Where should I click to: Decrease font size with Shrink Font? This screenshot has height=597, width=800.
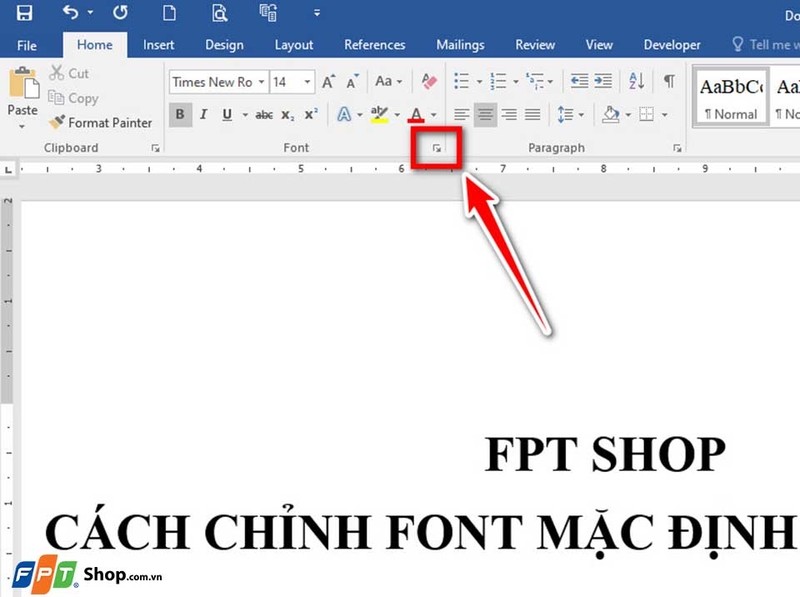point(353,82)
